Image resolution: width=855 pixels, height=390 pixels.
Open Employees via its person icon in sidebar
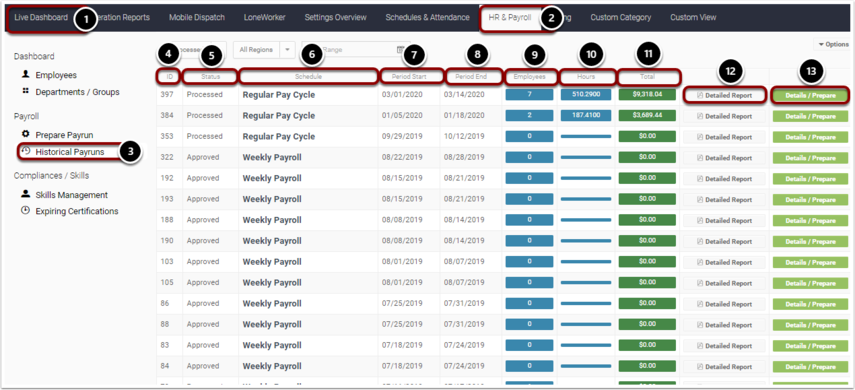[x=25, y=75]
